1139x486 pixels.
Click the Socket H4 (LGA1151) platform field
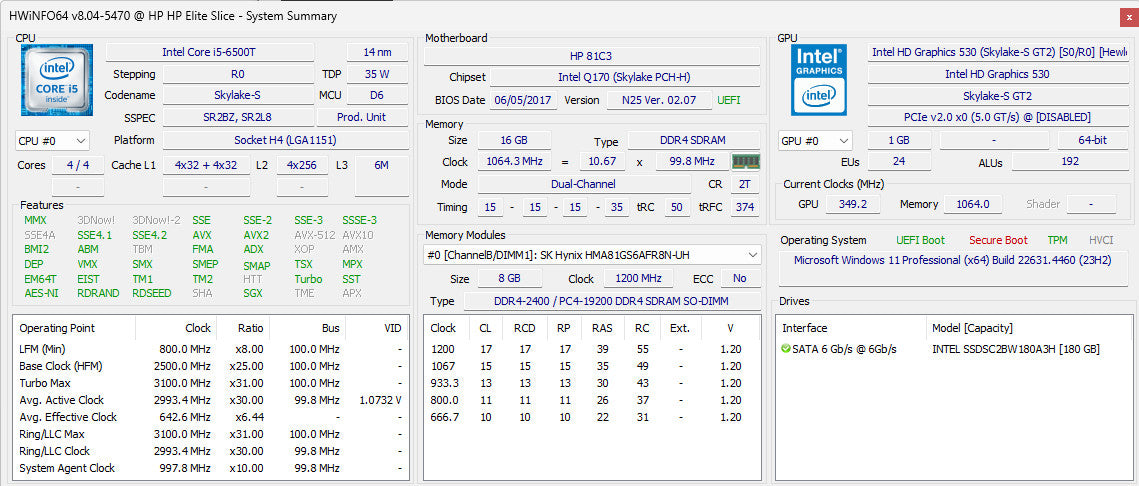coord(285,140)
